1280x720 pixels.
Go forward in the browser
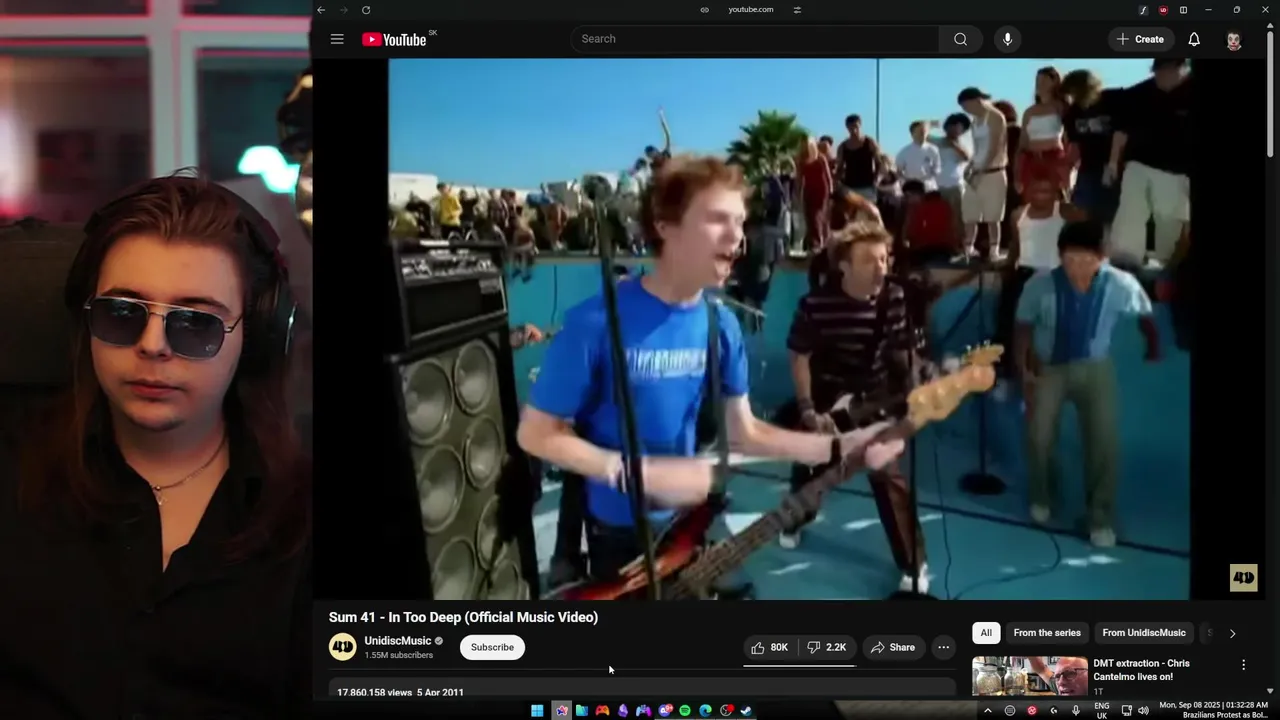tap(343, 10)
